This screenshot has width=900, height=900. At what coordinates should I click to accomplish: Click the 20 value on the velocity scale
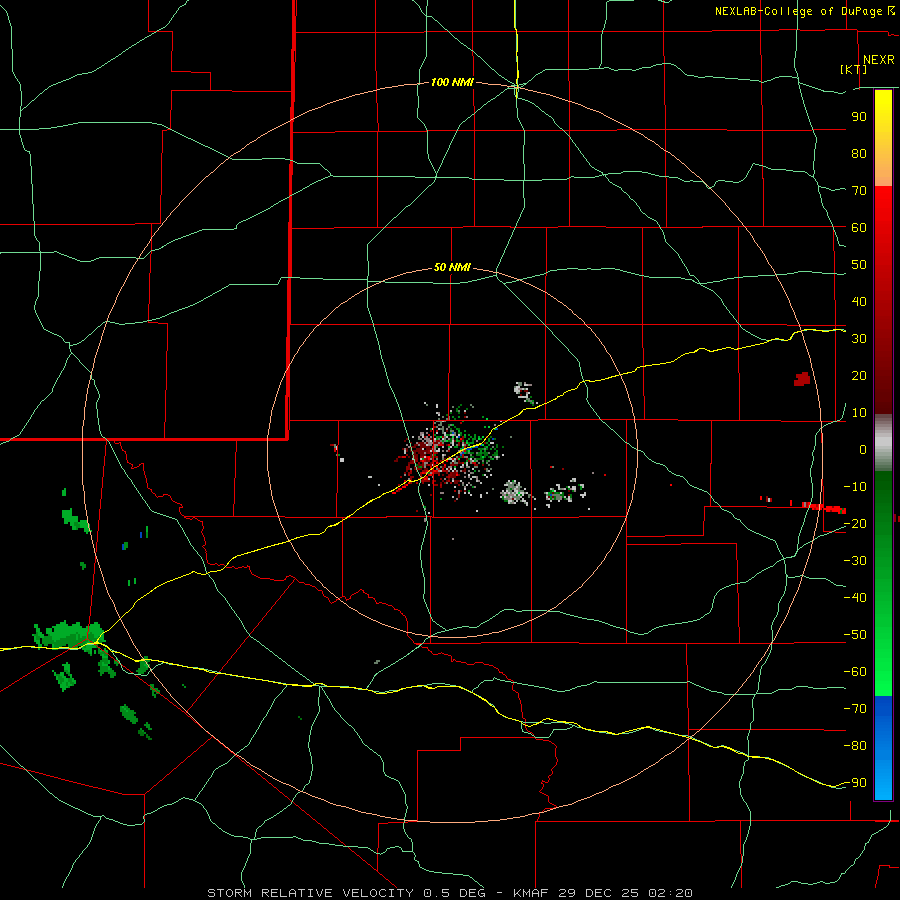pyautogui.click(x=859, y=376)
